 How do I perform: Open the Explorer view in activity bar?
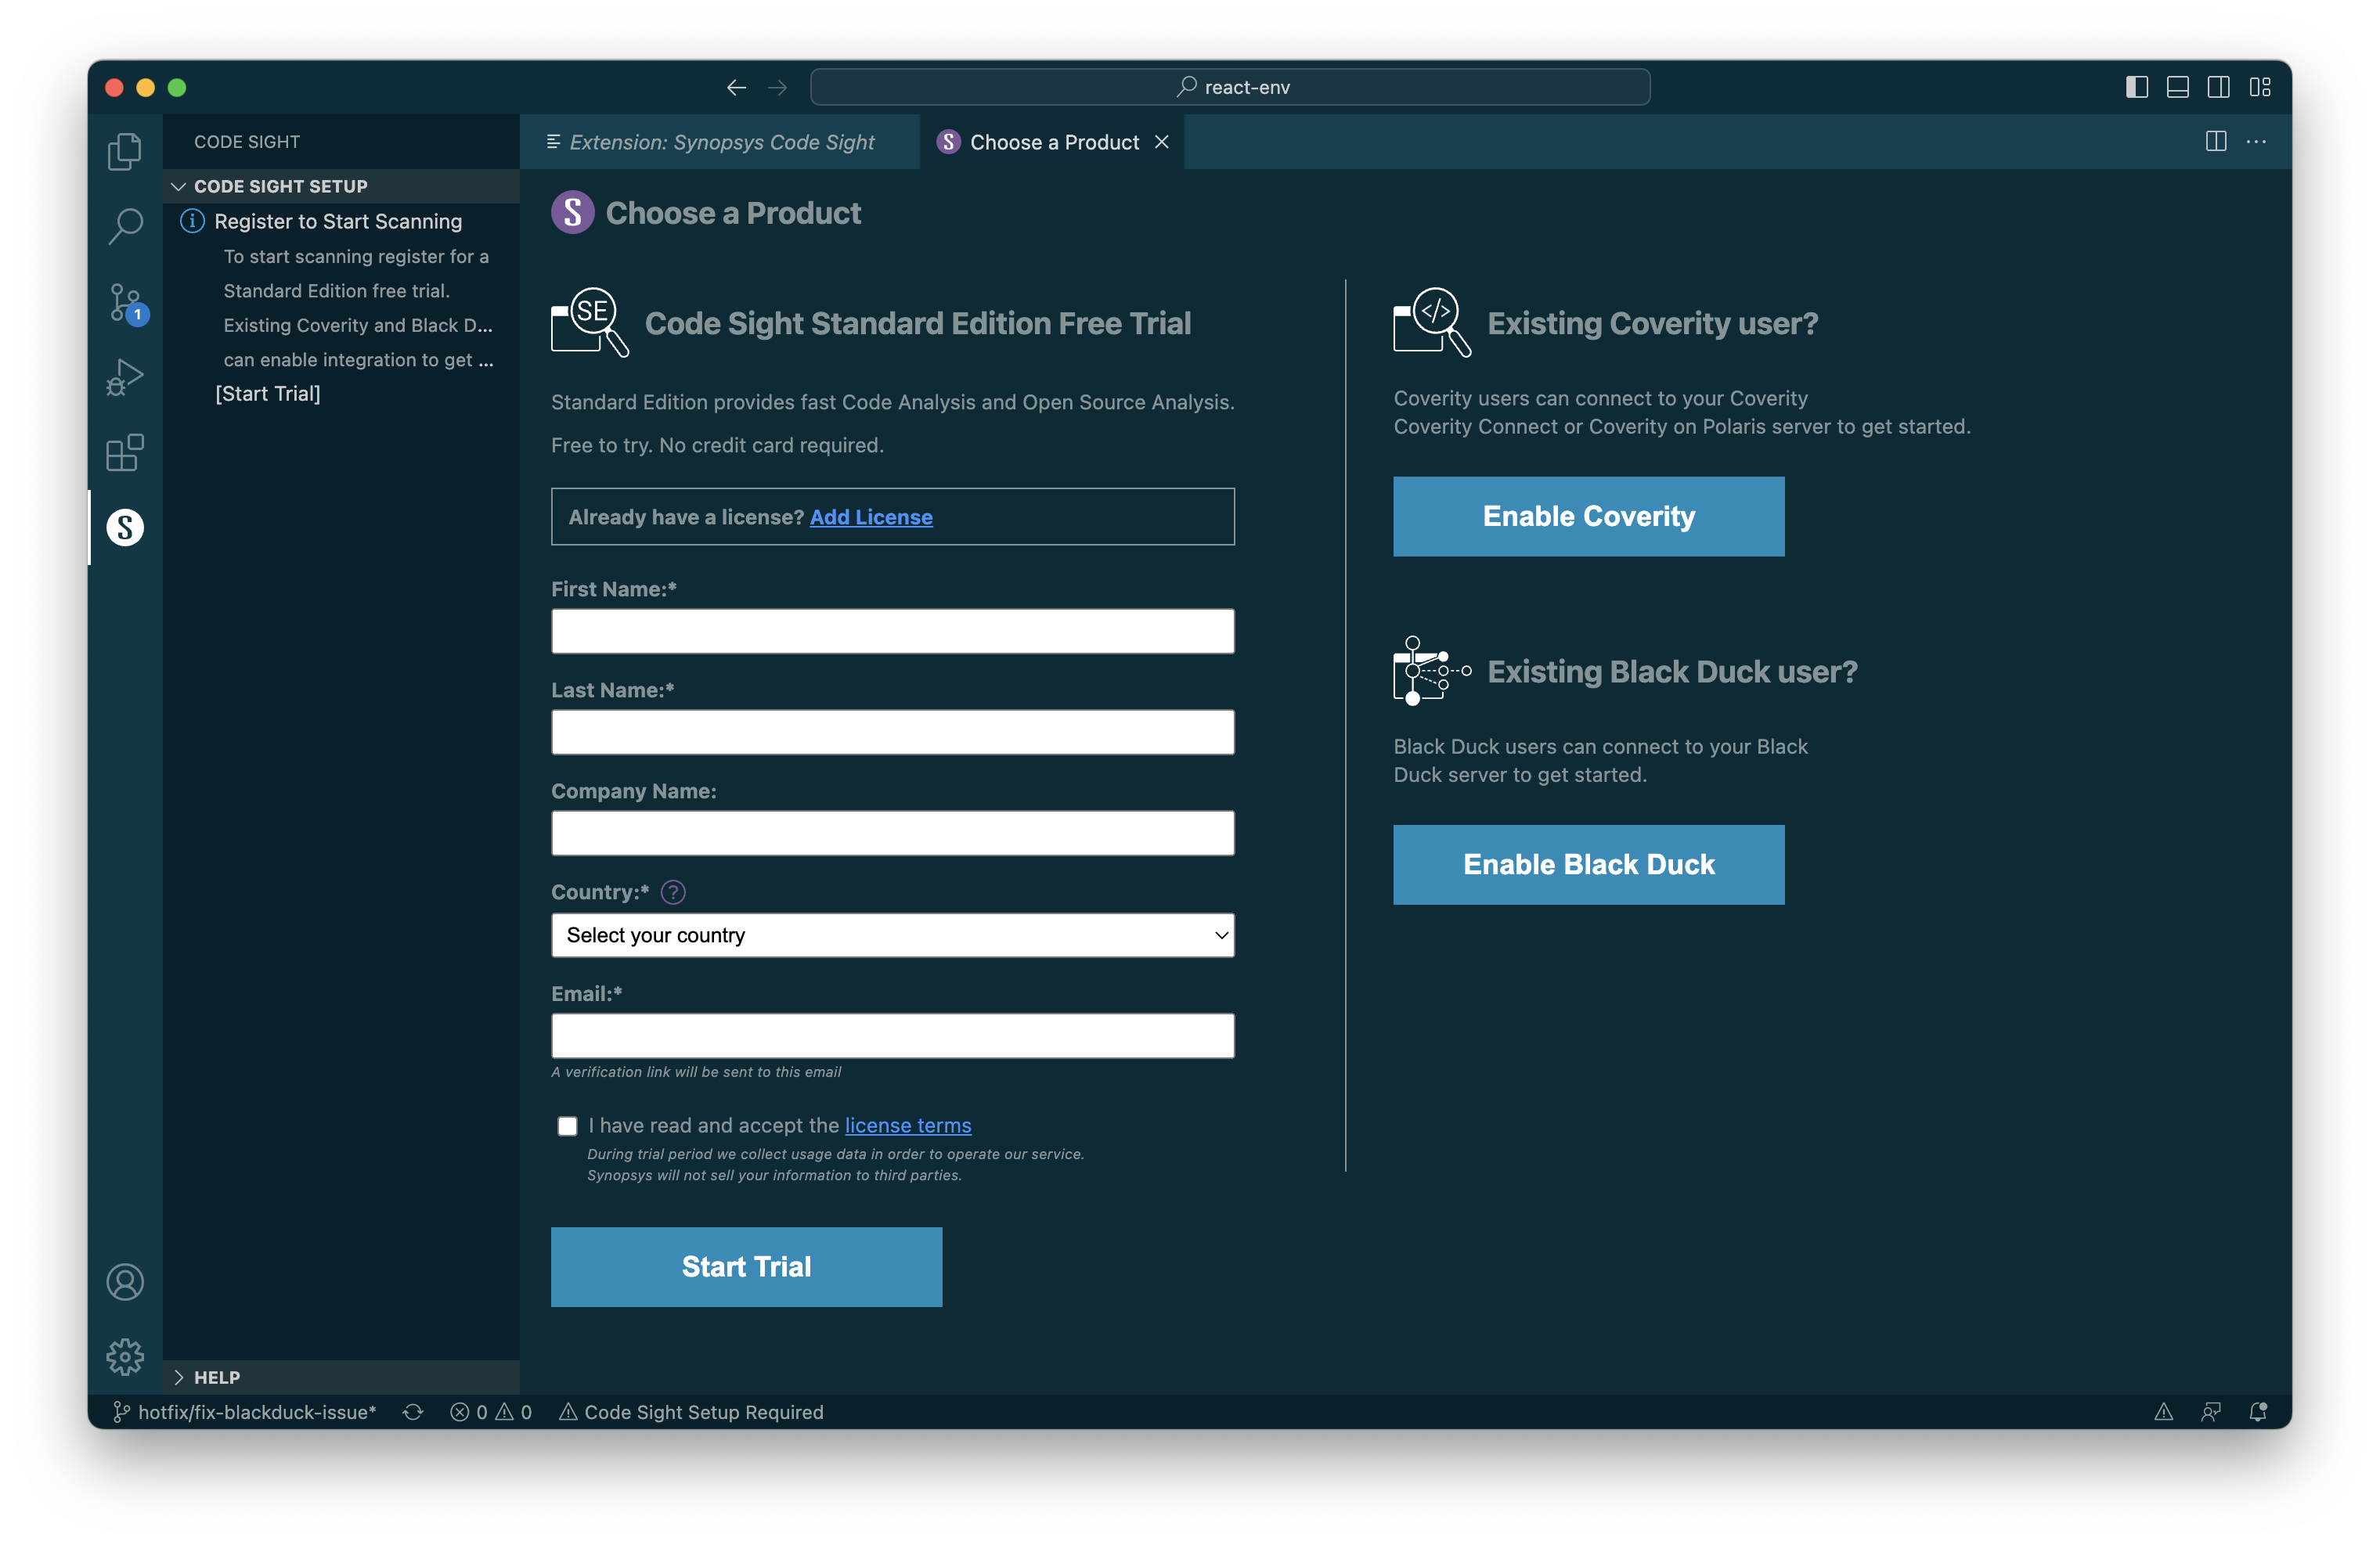(x=125, y=151)
